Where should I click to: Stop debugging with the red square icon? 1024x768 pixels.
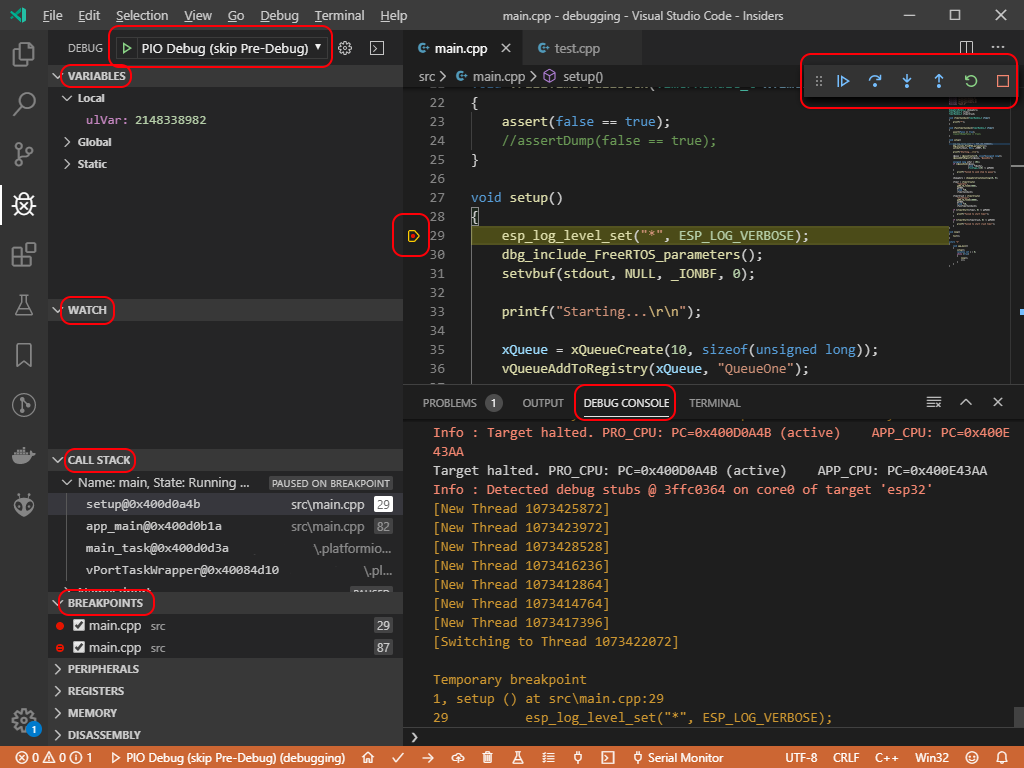tap(1001, 81)
